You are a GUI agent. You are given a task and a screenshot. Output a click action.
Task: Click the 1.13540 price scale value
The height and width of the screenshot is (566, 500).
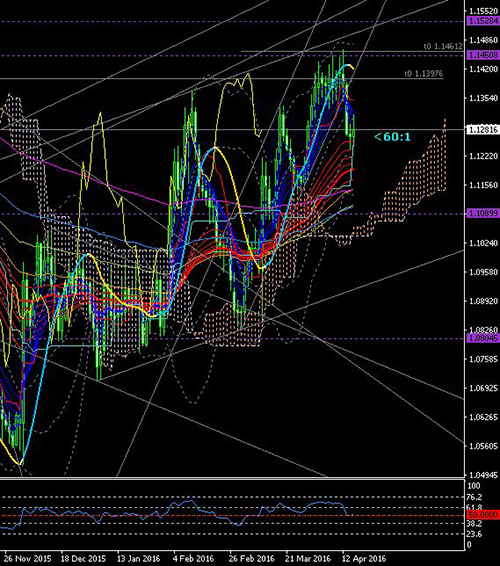point(483,98)
